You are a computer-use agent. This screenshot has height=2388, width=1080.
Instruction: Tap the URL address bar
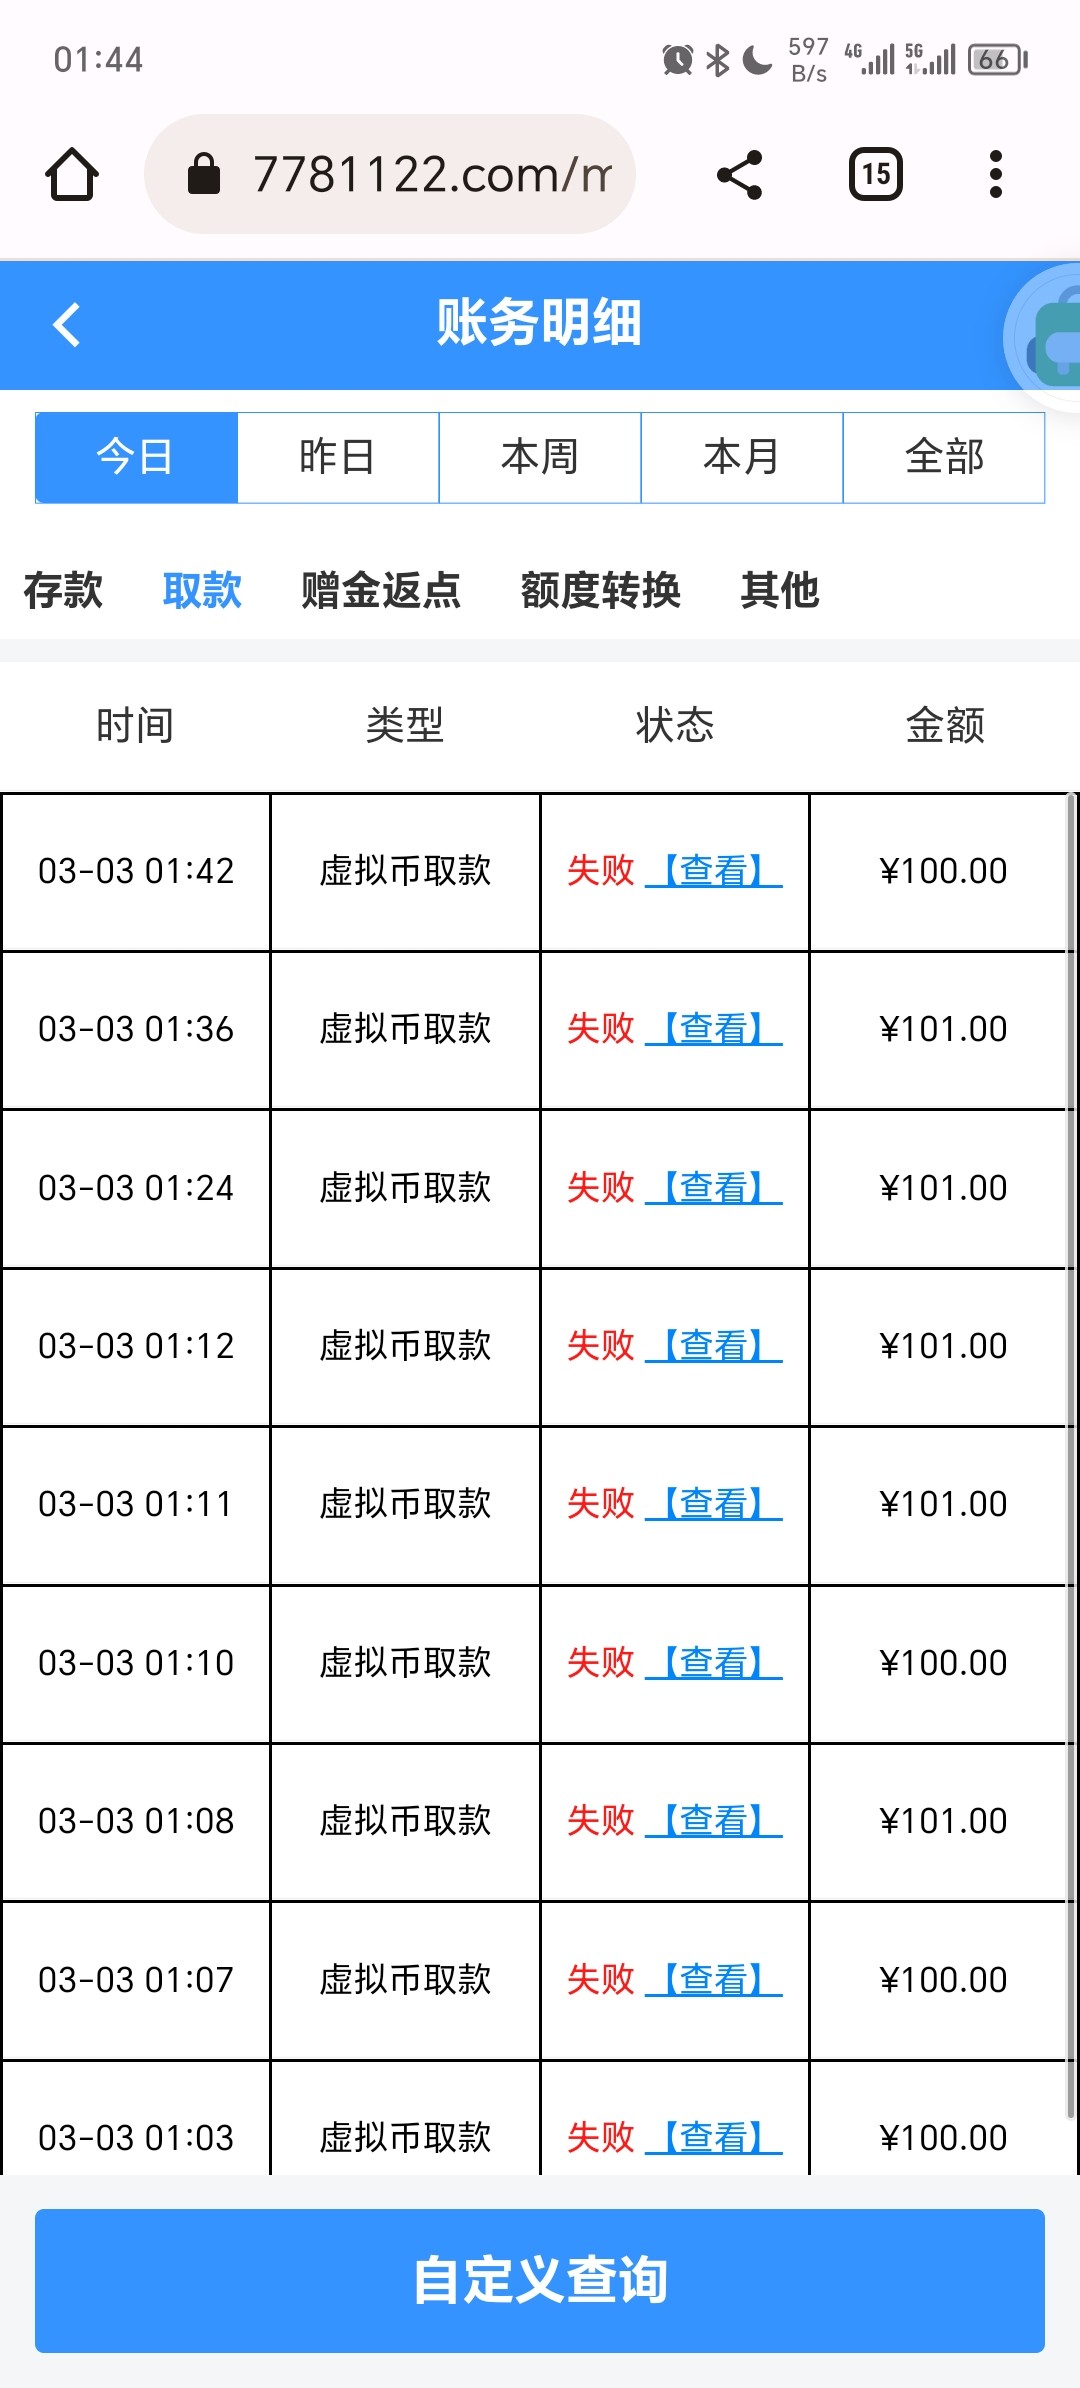tap(430, 175)
